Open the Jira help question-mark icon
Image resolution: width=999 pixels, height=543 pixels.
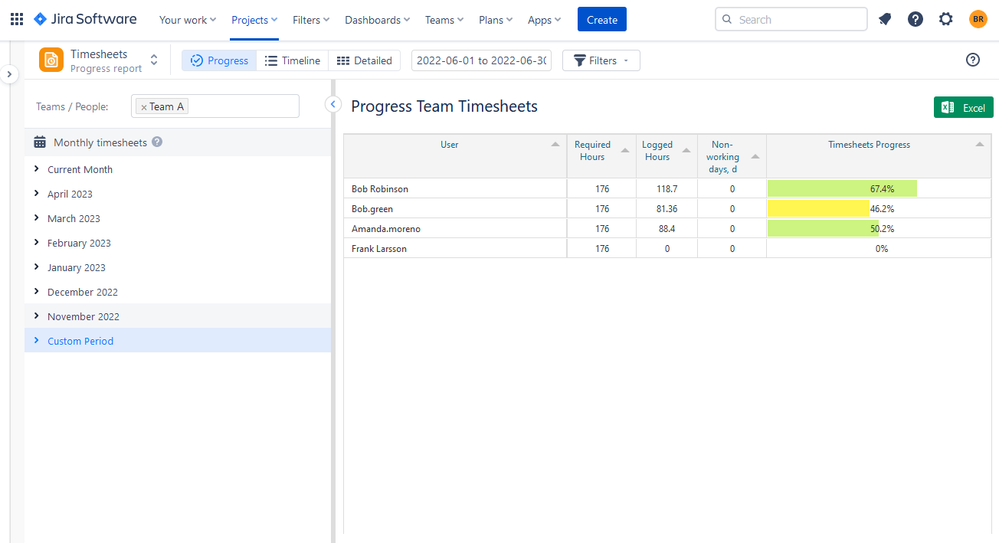(x=915, y=19)
